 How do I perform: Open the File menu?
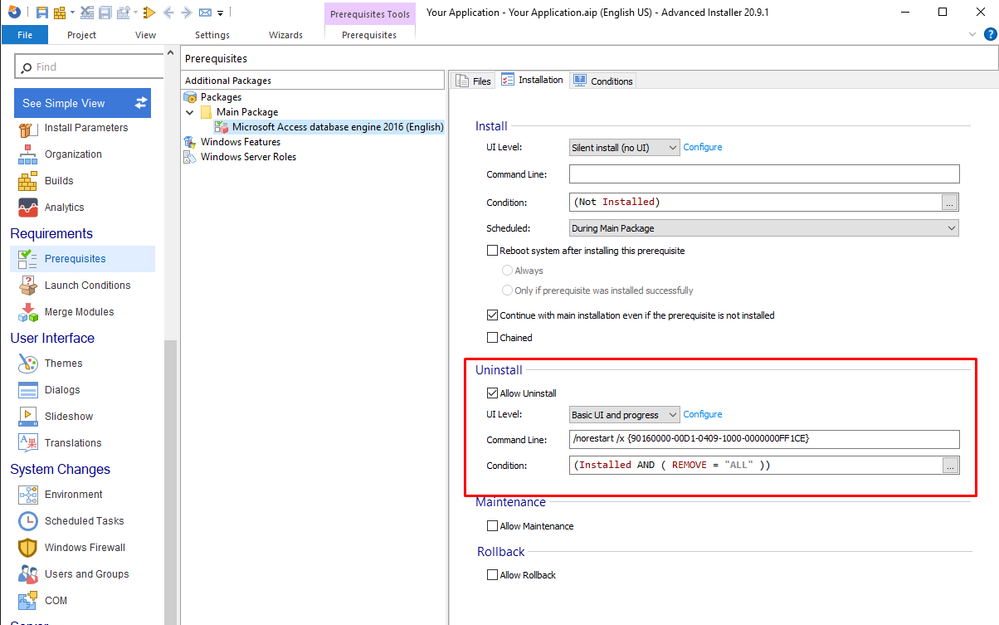coord(25,35)
